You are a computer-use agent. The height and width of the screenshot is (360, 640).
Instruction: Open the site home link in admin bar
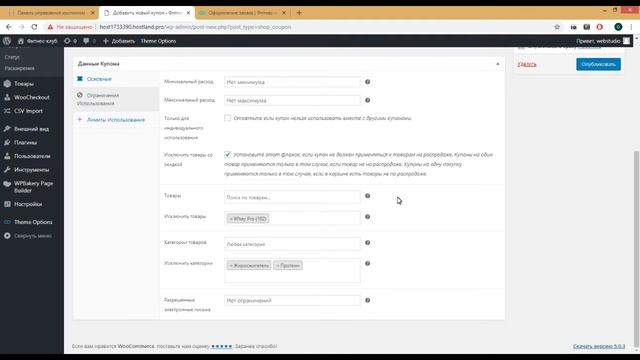pos(37,41)
